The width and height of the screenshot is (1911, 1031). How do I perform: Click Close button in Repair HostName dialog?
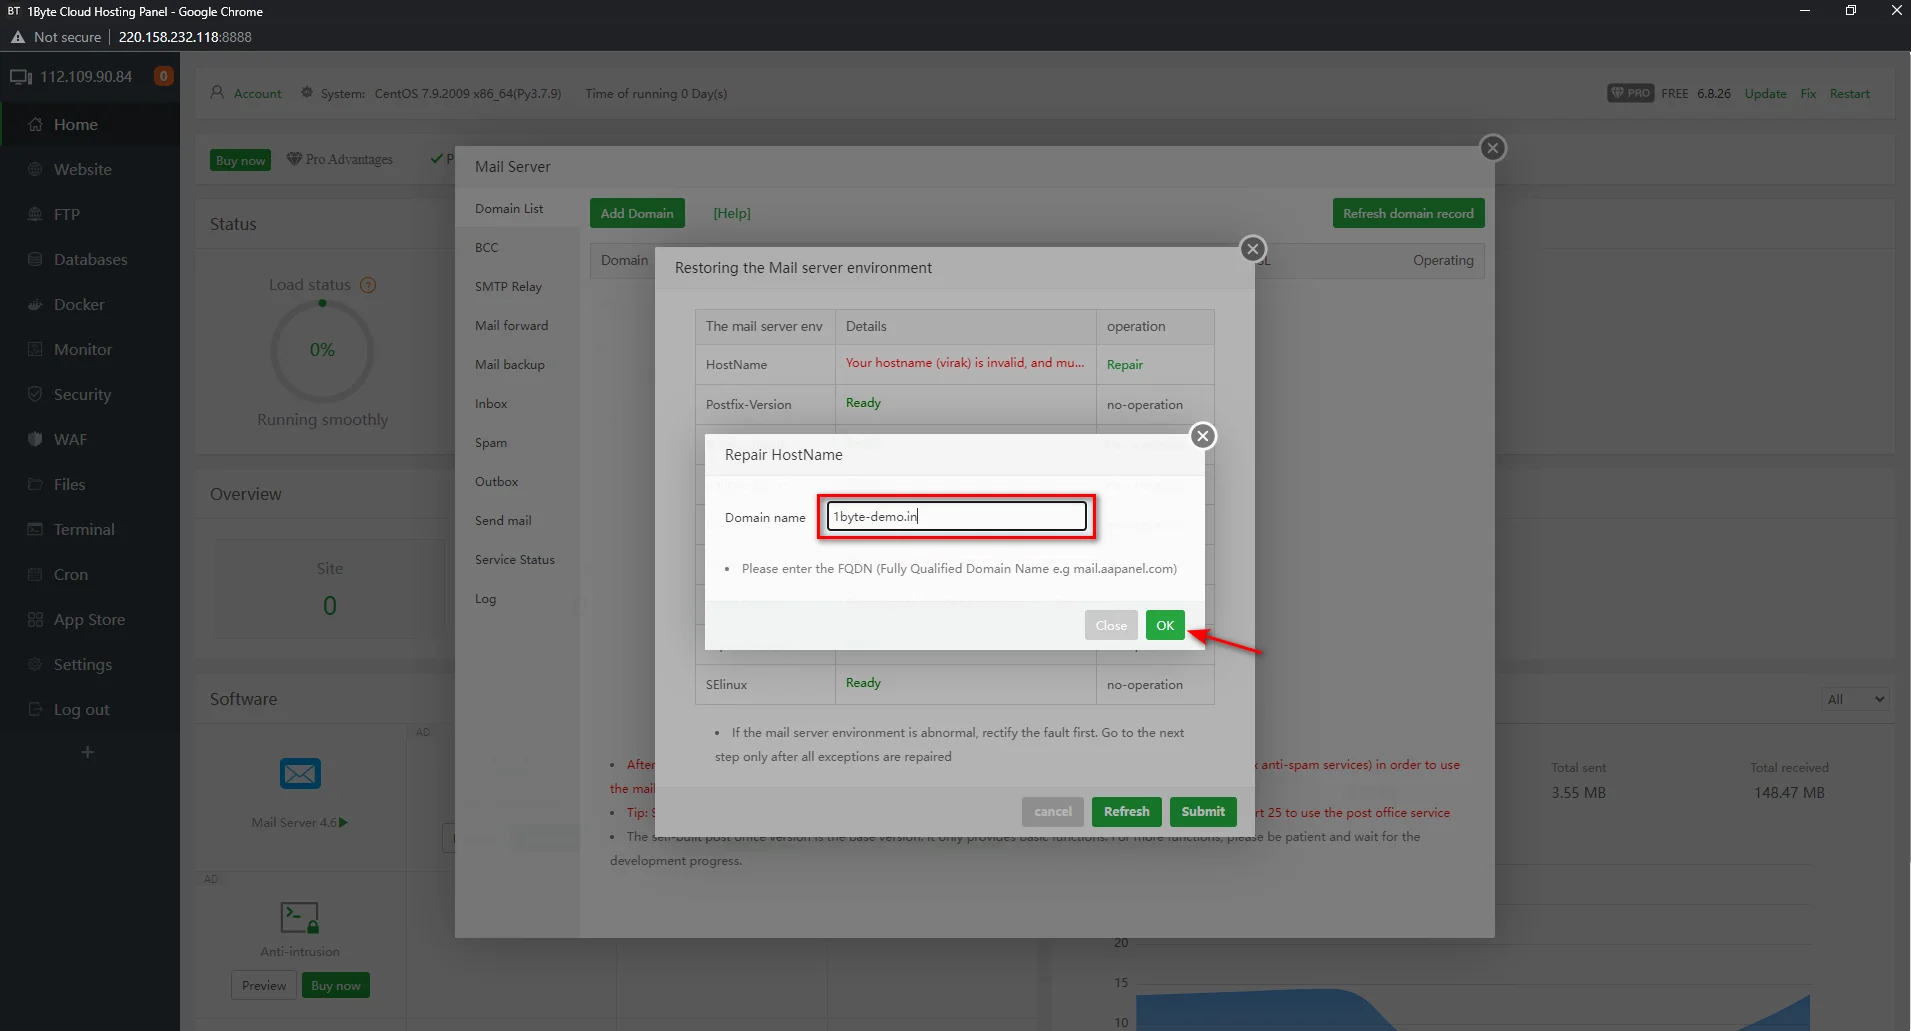pos(1111,625)
